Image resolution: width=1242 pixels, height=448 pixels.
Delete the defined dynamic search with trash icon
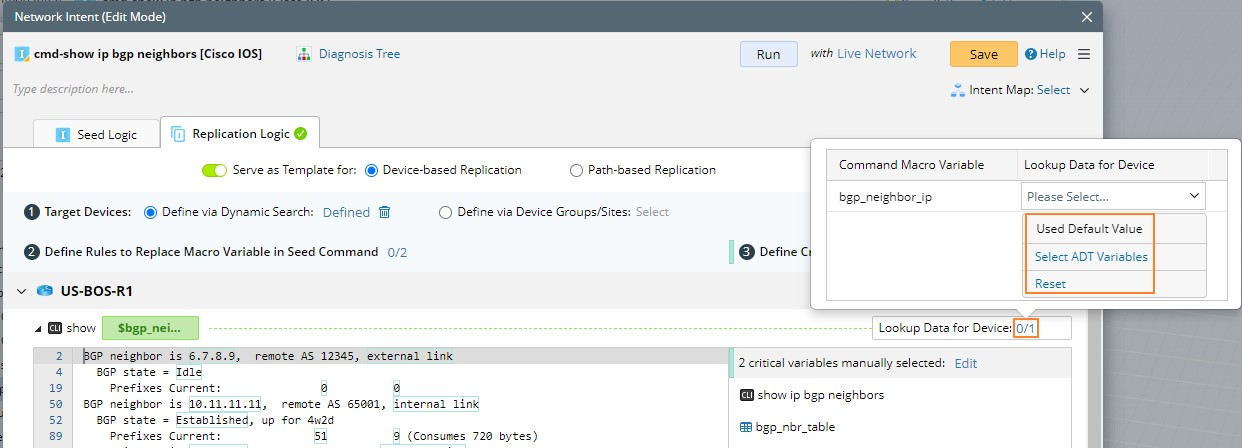click(x=384, y=212)
